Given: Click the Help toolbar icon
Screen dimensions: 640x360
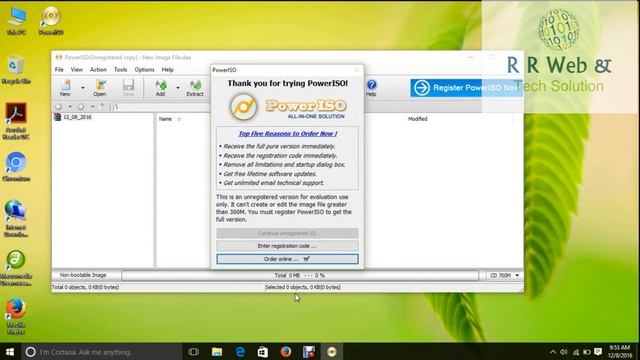Looking at the screenshot, I should pyautogui.click(x=371, y=88).
